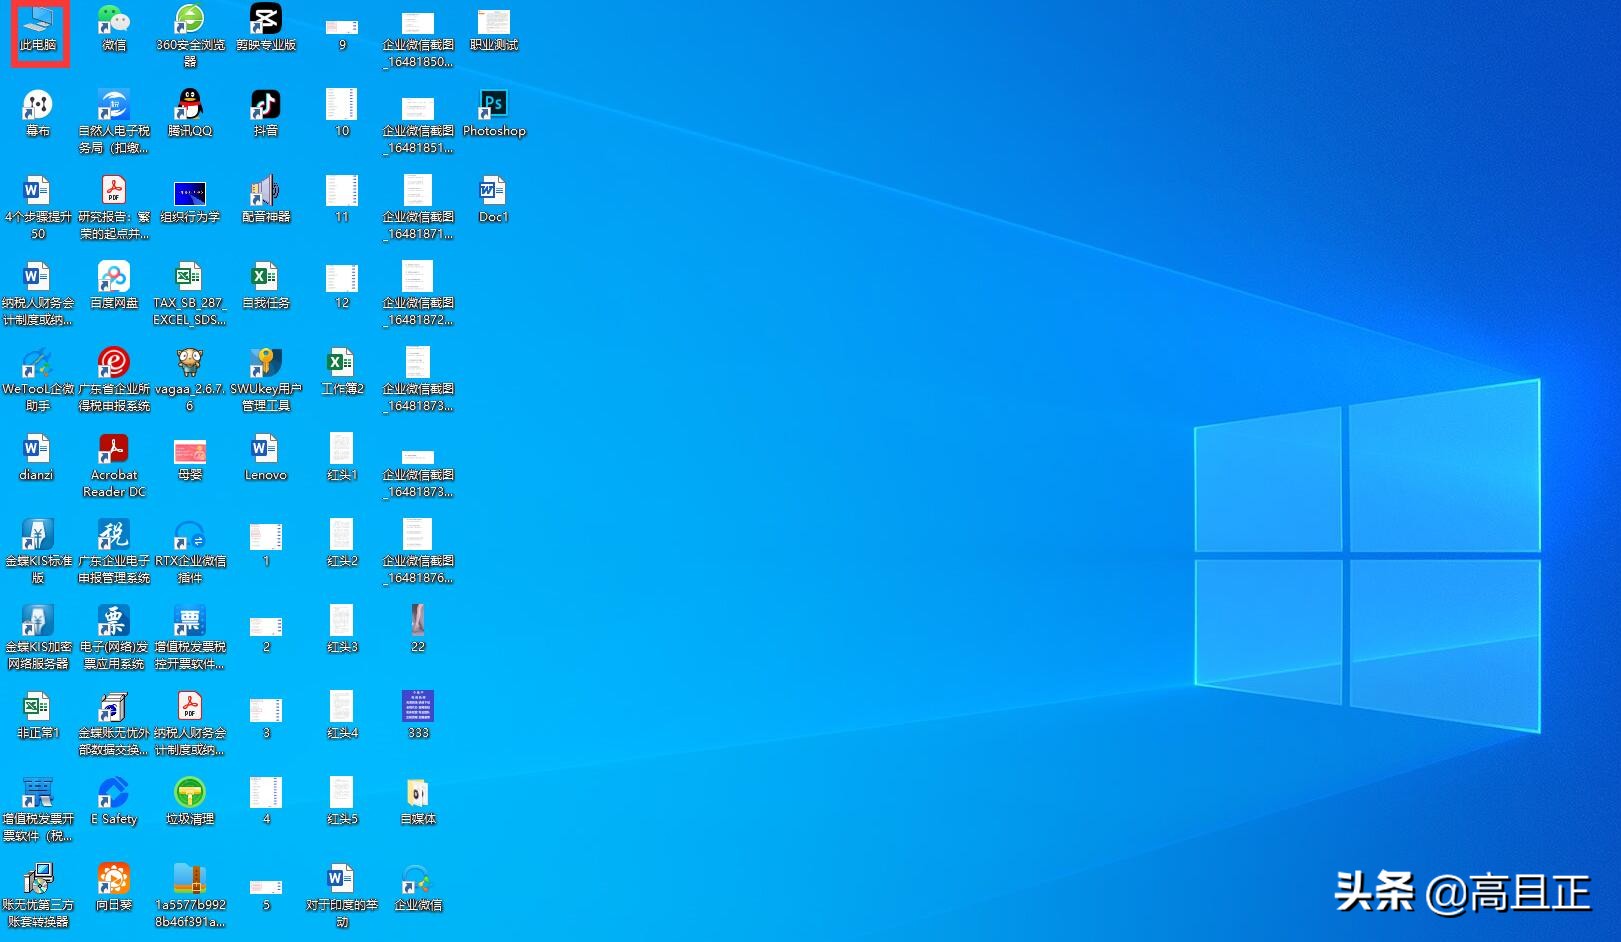This screenshot has height=942, width=1621.
Task: Select the 腾讯QQ penguin icon
Action: pyautogui.click(x=190, y=113)
